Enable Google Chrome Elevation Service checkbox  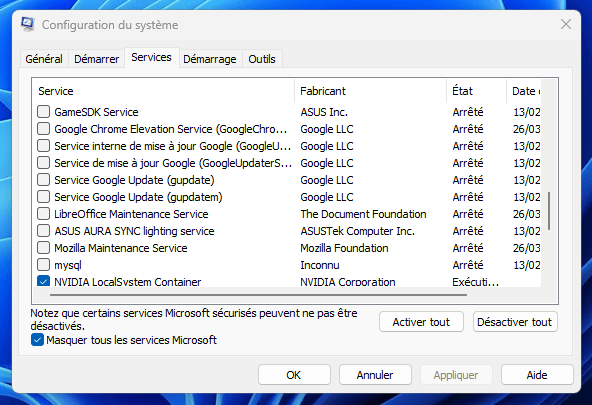[43, 129]
